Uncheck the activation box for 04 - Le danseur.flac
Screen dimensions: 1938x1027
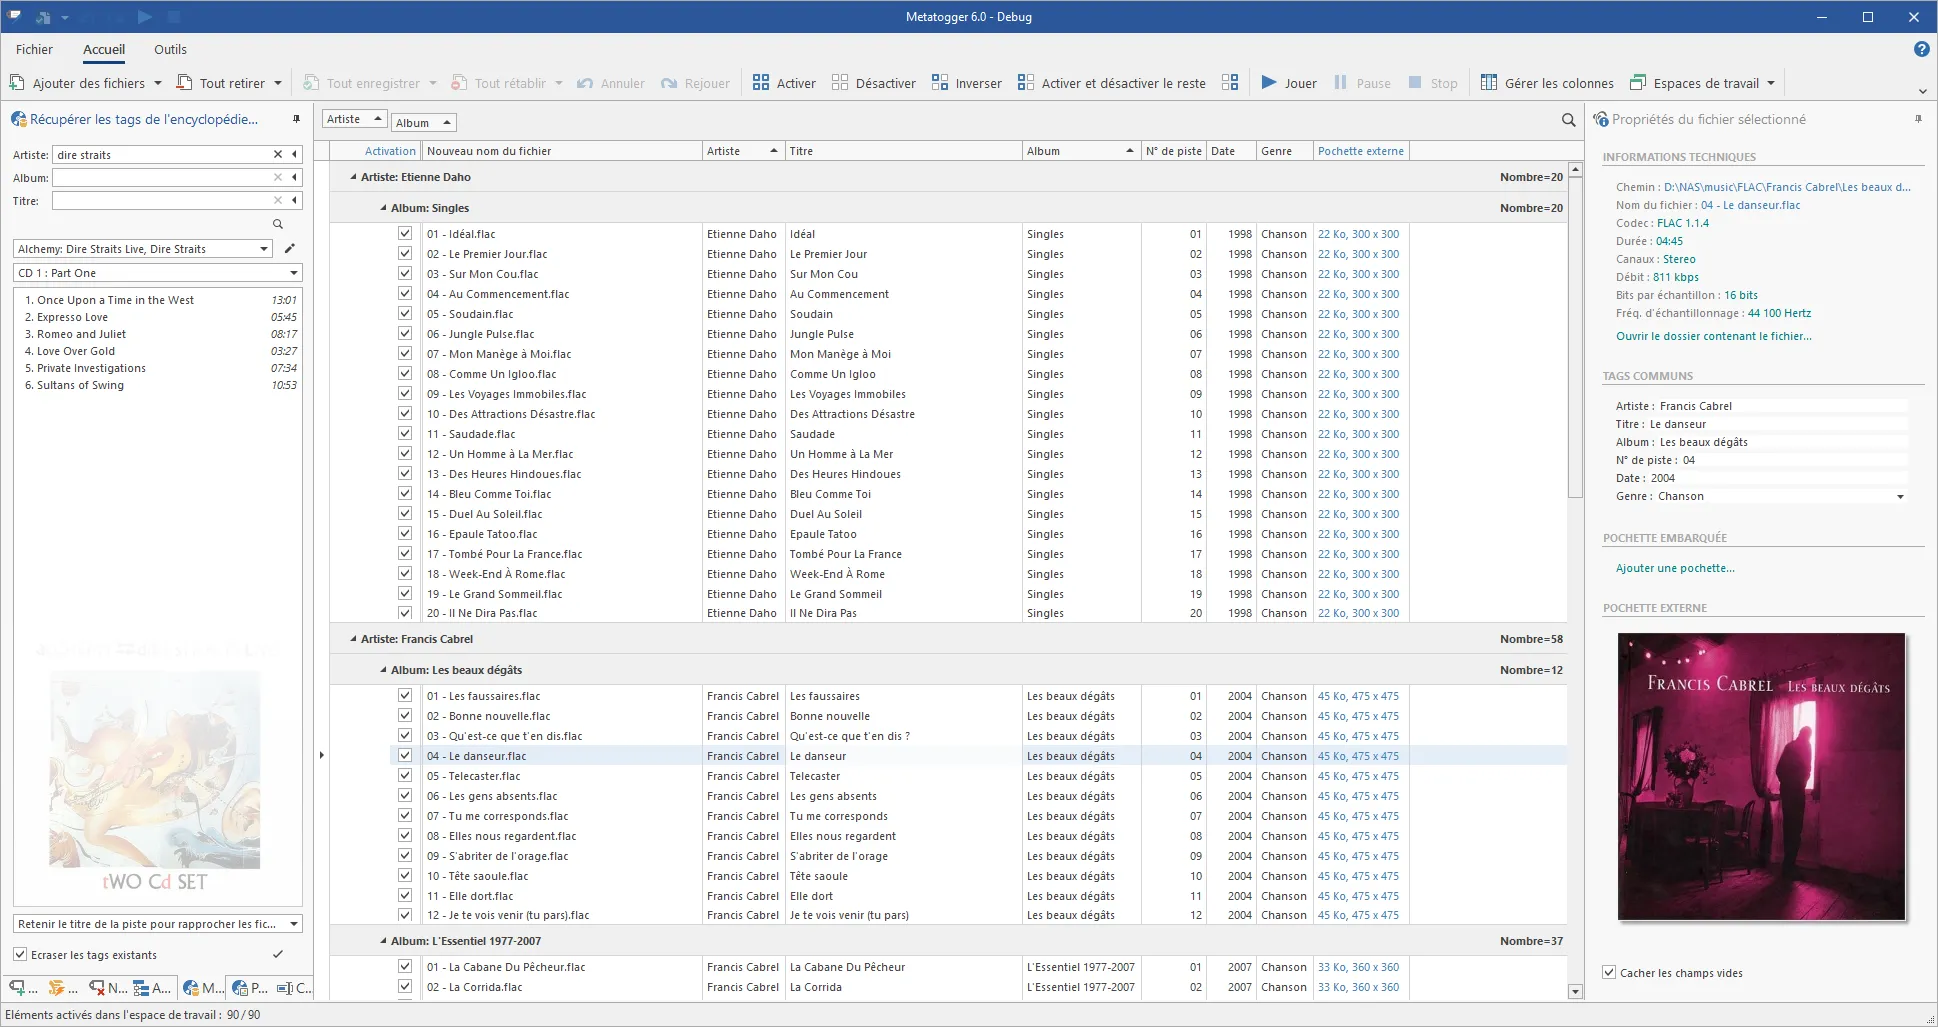[405, 755]
